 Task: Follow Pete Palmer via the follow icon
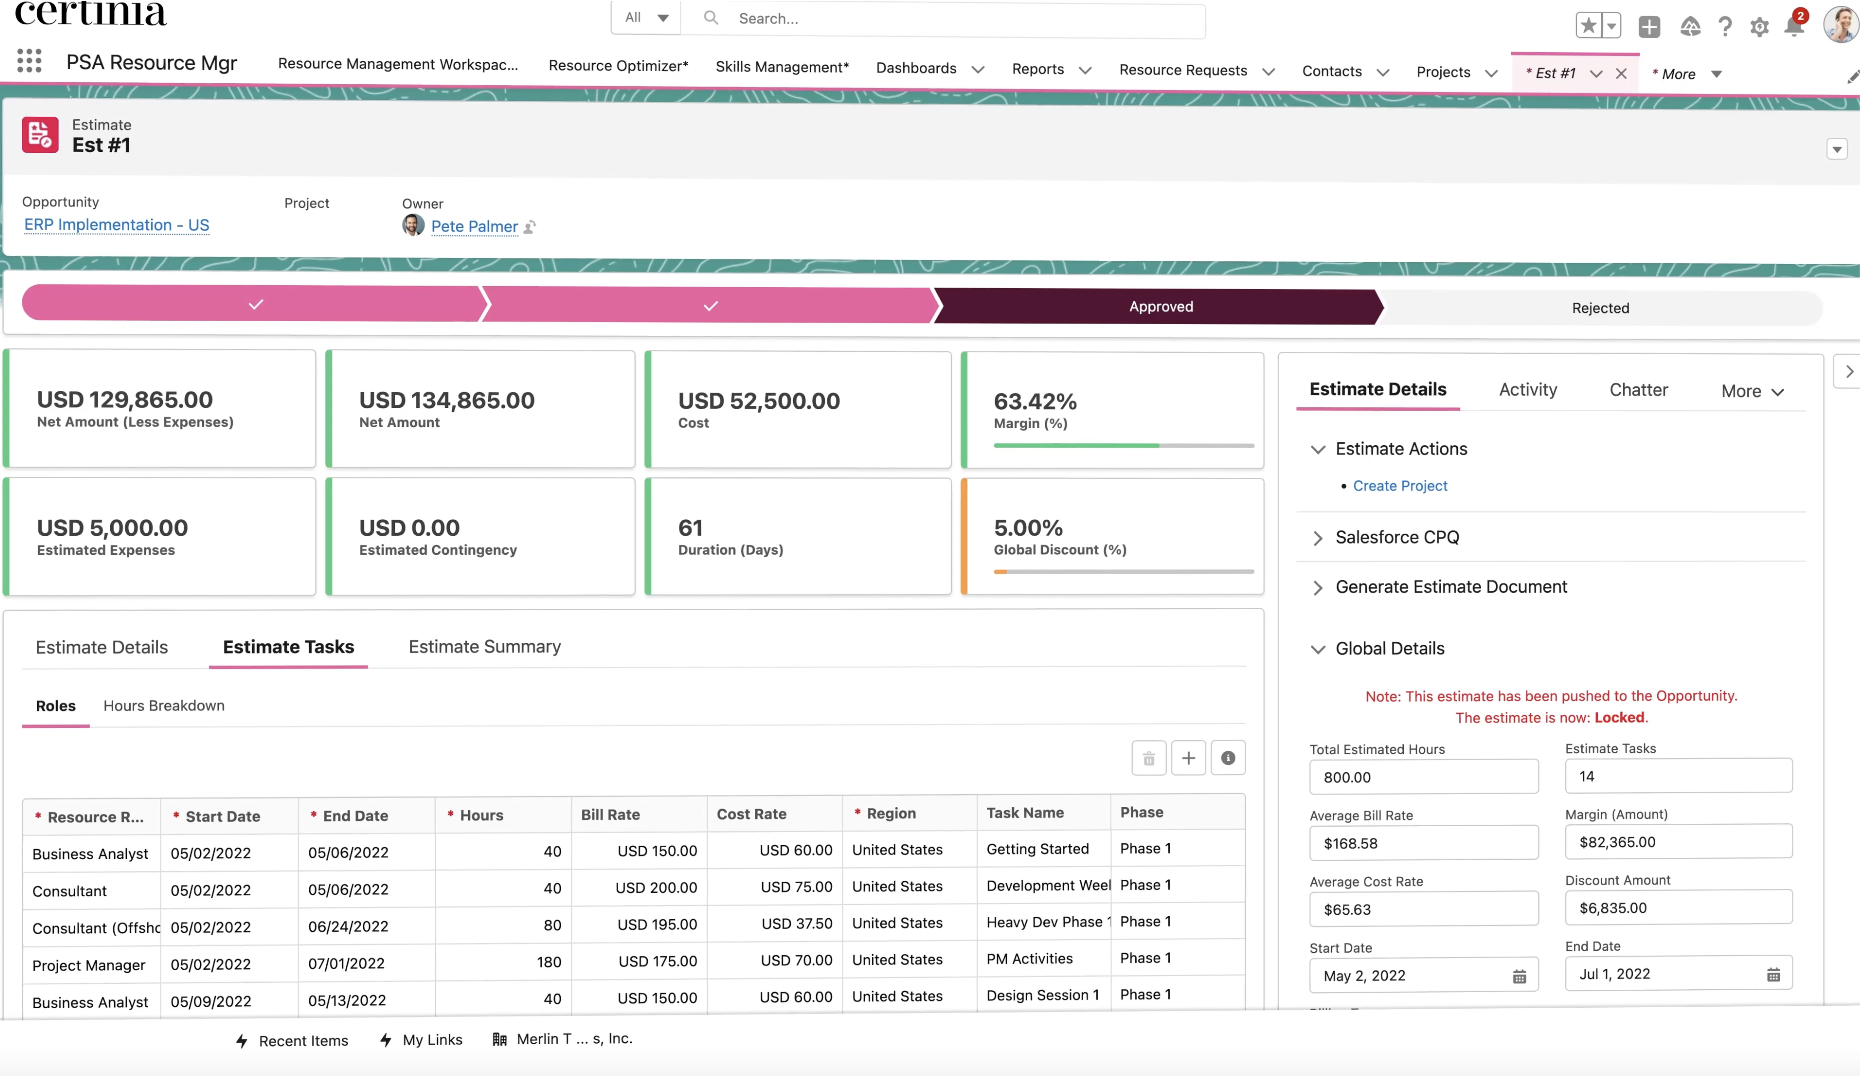tap(530, 226)
